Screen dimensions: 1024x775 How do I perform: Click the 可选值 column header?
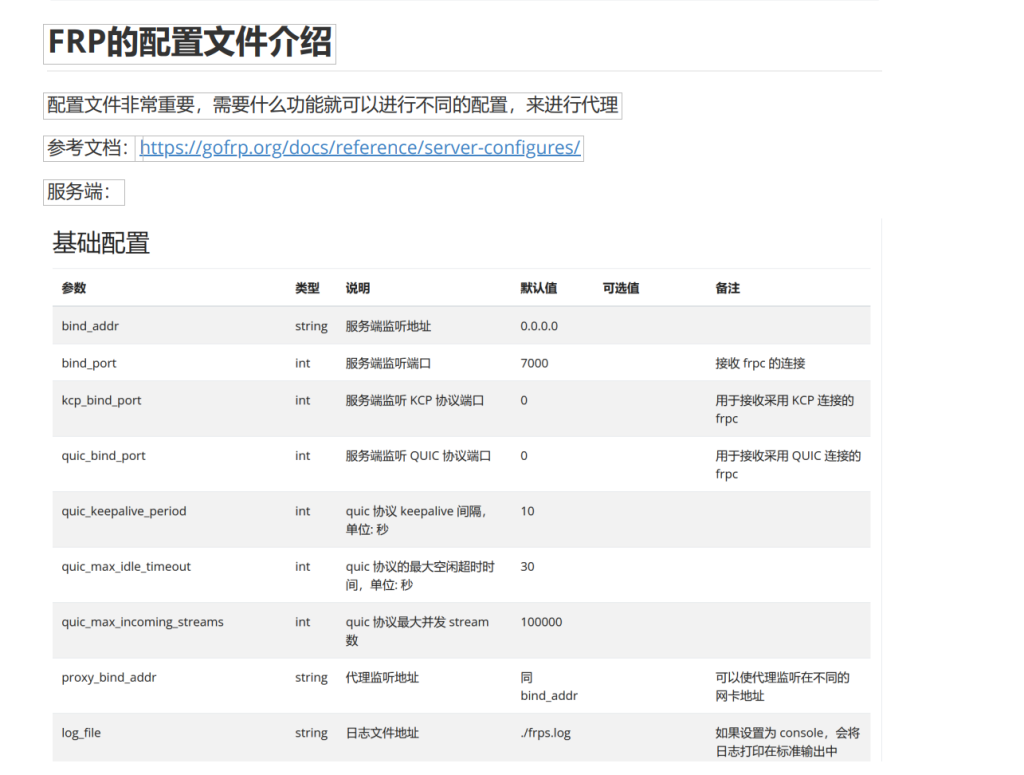[621, 288]
